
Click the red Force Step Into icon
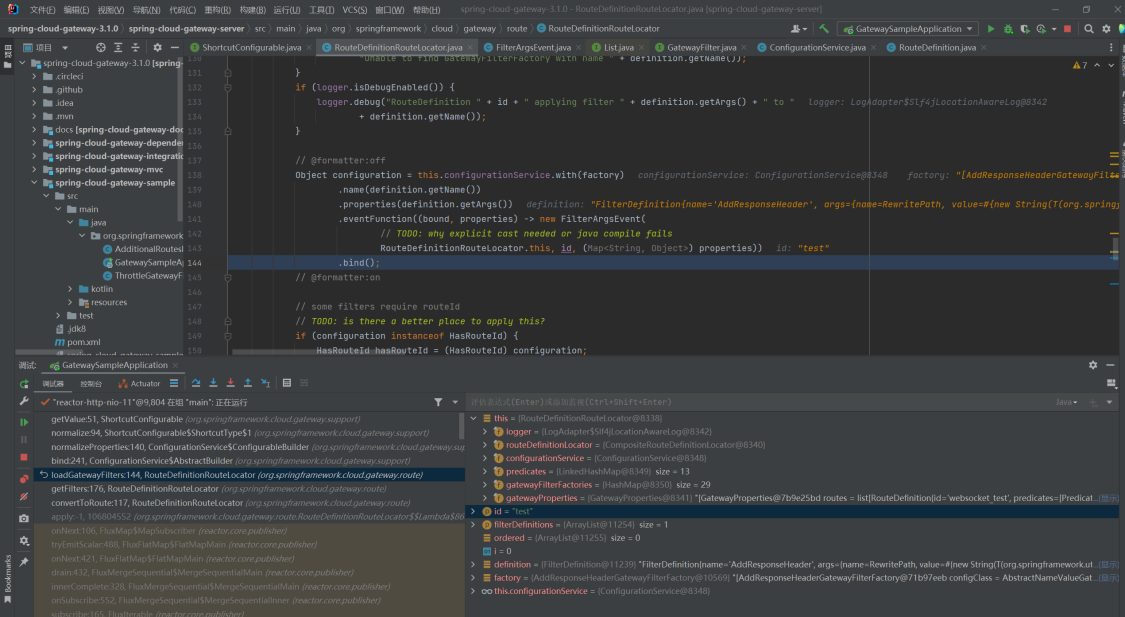tap(230, 383)
